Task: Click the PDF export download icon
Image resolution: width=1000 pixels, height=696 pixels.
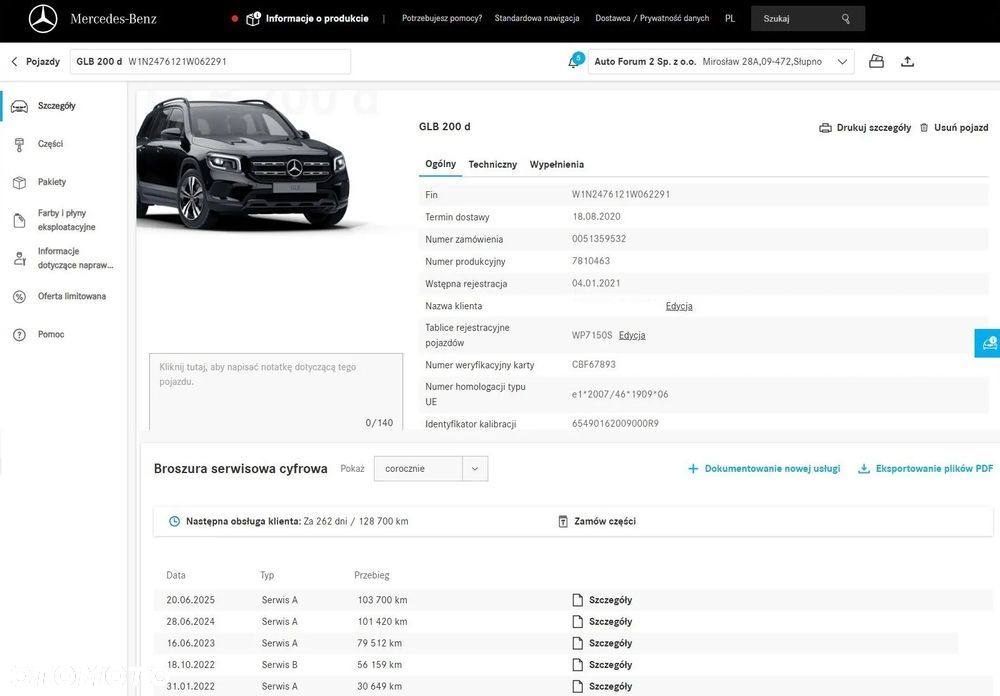Action: click(864, 469)
